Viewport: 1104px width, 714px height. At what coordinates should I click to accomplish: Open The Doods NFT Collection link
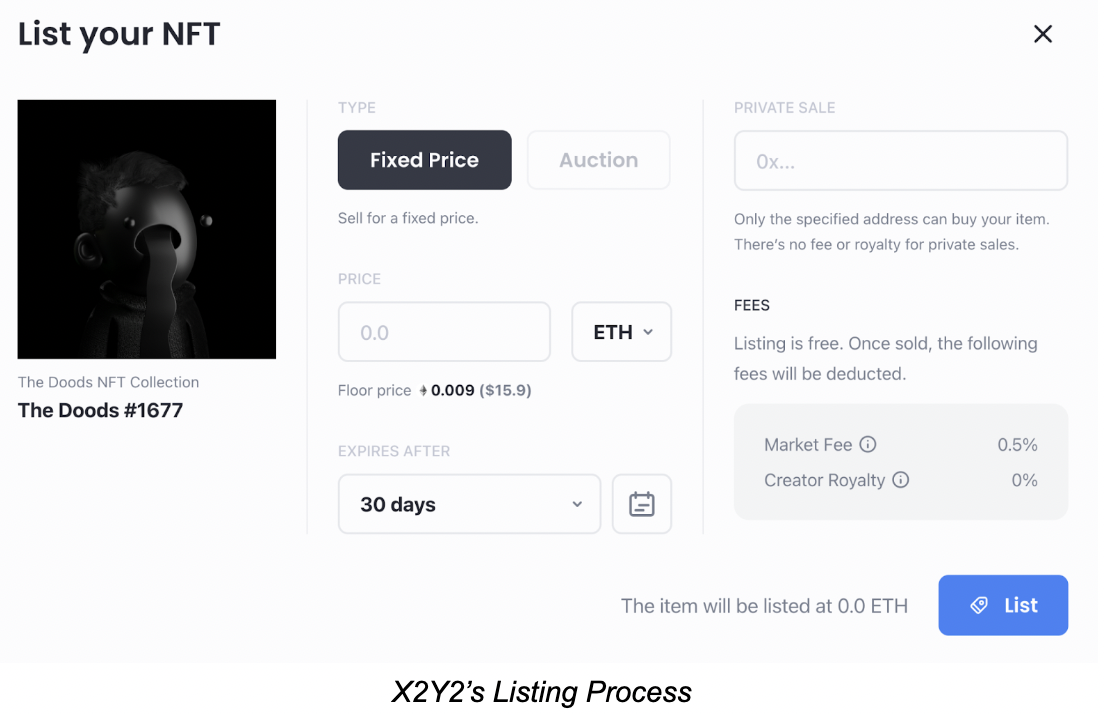(x=108, y=382)
